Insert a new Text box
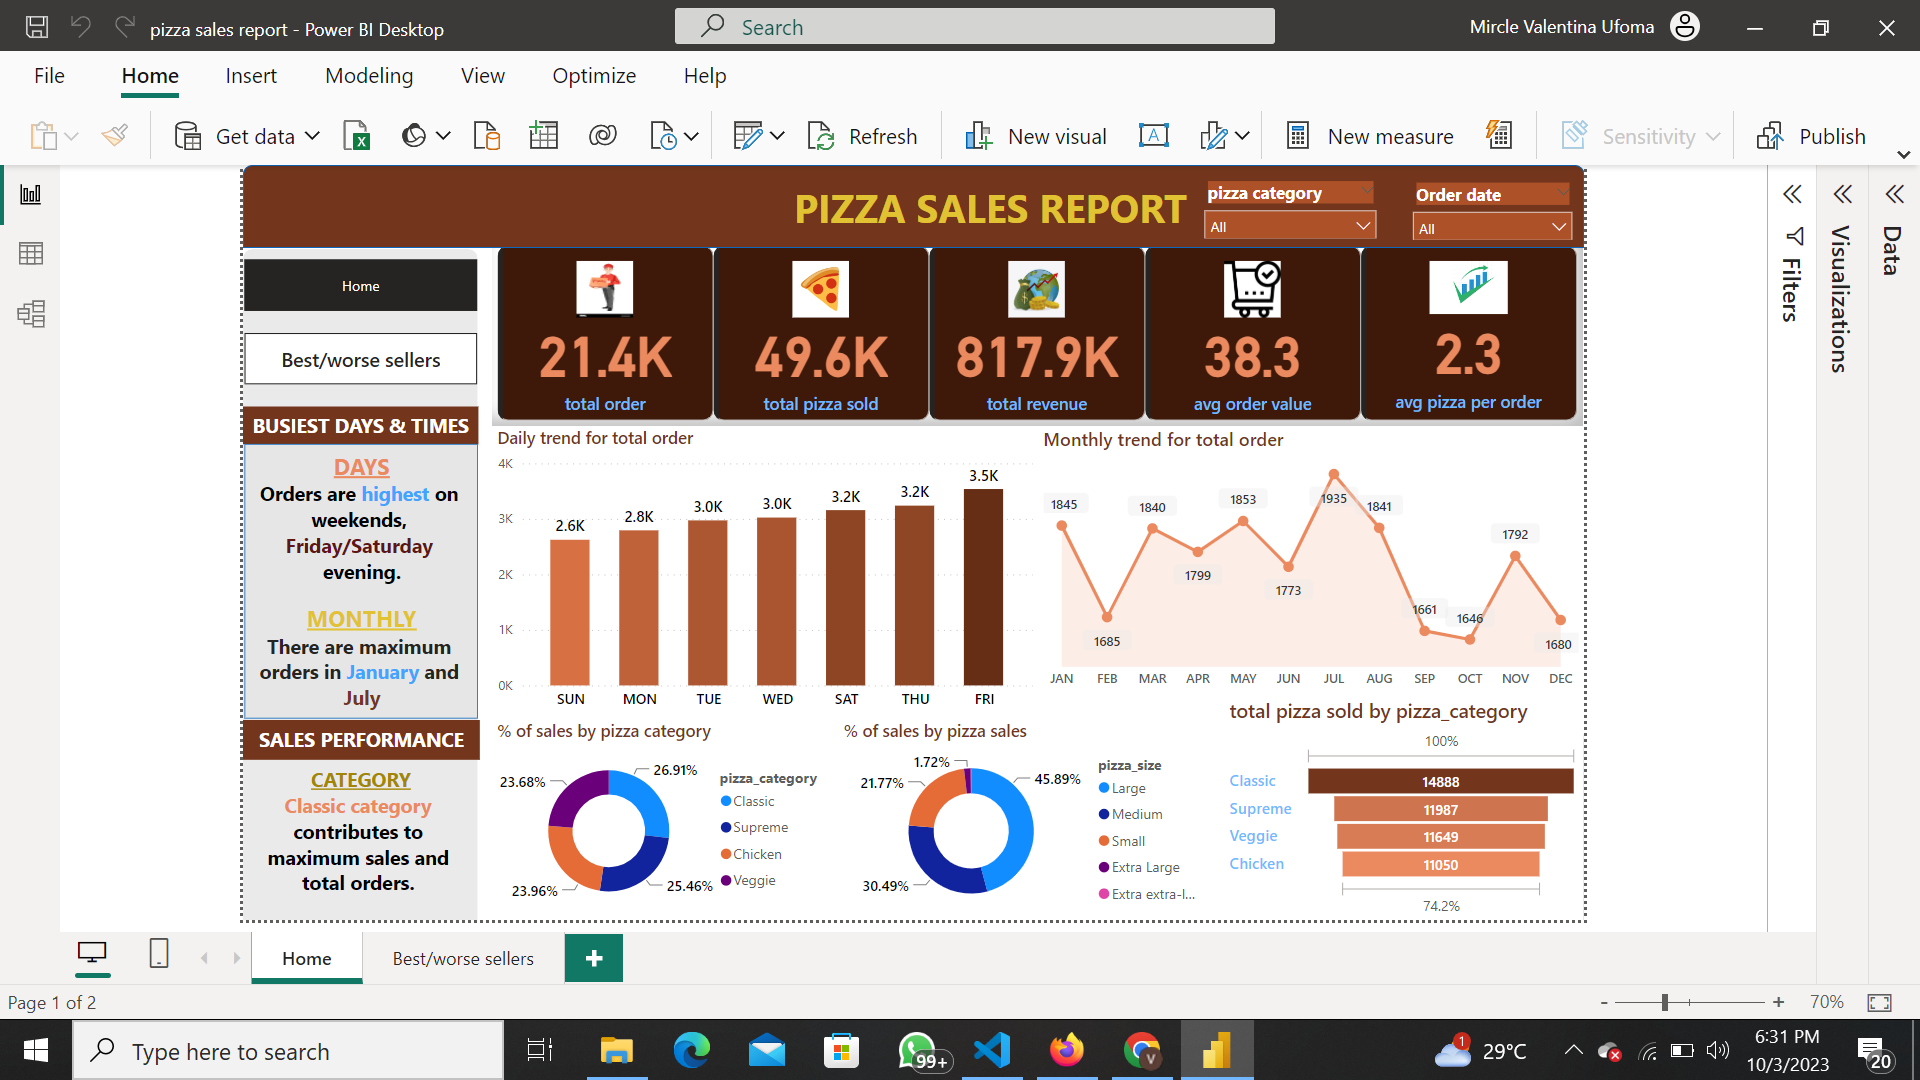The image size is (1920, 1080). [x=1154, y=135]
